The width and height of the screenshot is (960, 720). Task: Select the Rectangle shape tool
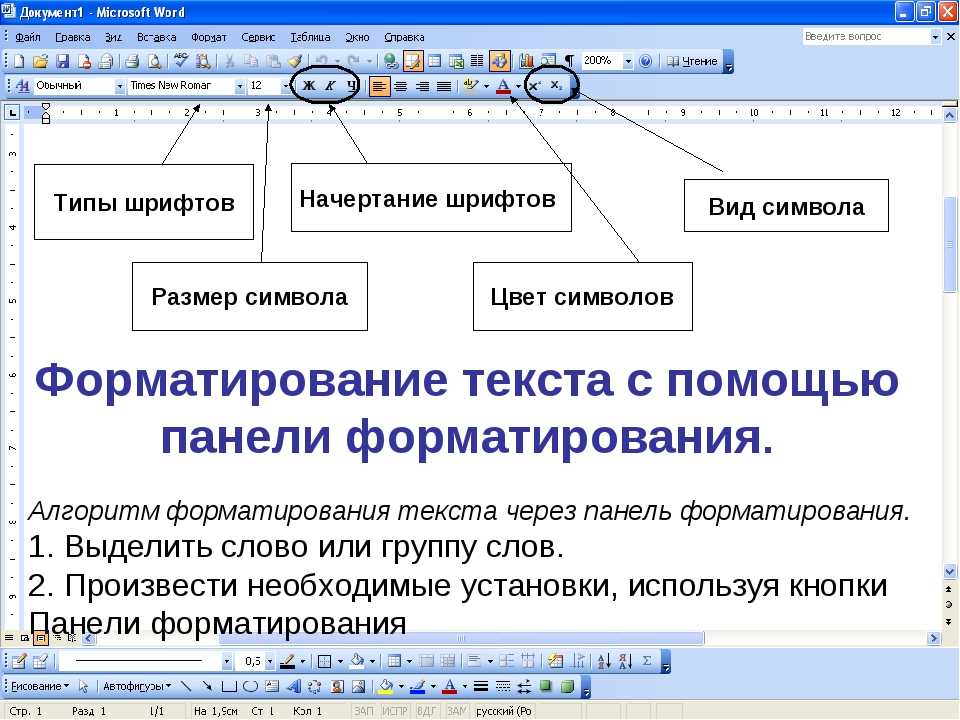(x=229, y=686)
